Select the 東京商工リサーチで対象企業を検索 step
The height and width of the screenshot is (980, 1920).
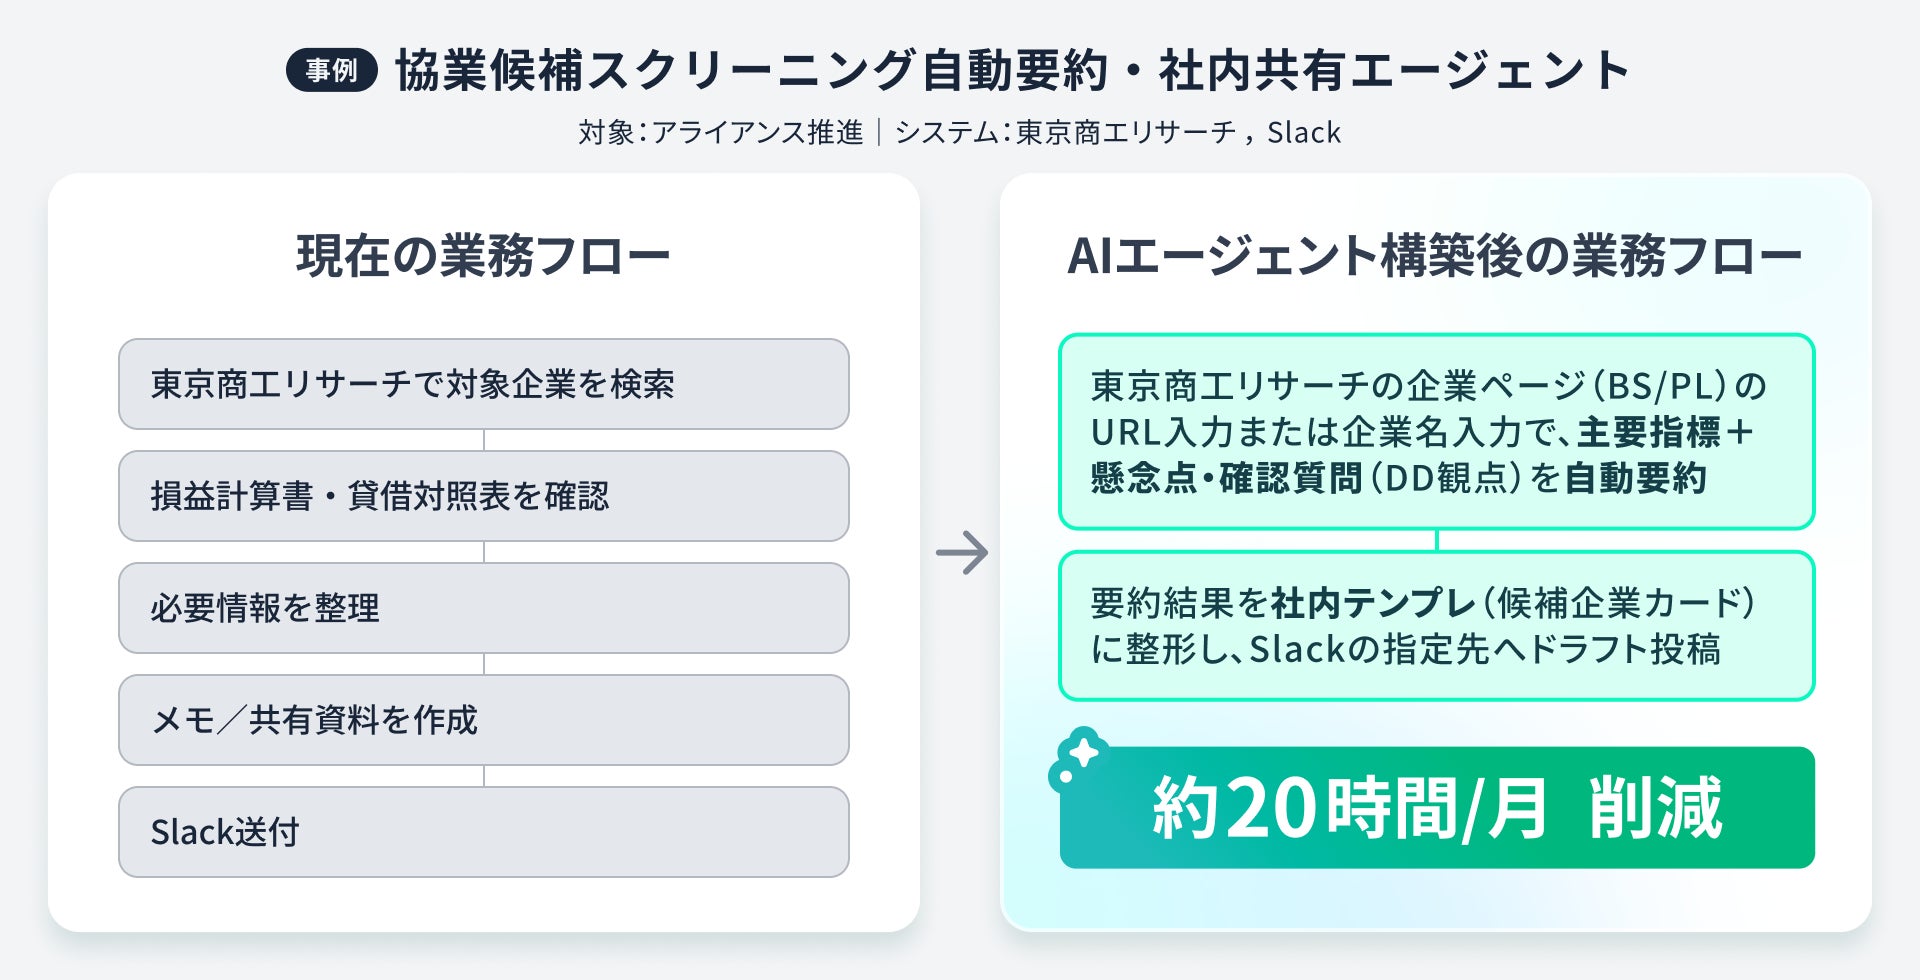click(484, 384)
